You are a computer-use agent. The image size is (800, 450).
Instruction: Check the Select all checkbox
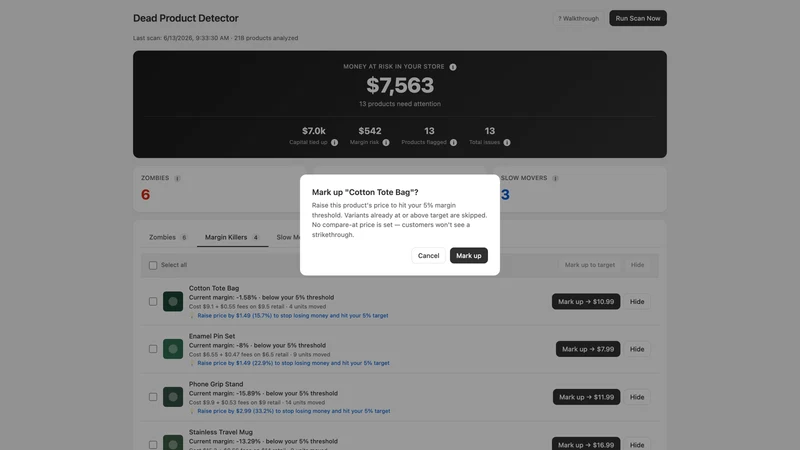[153, 265]
